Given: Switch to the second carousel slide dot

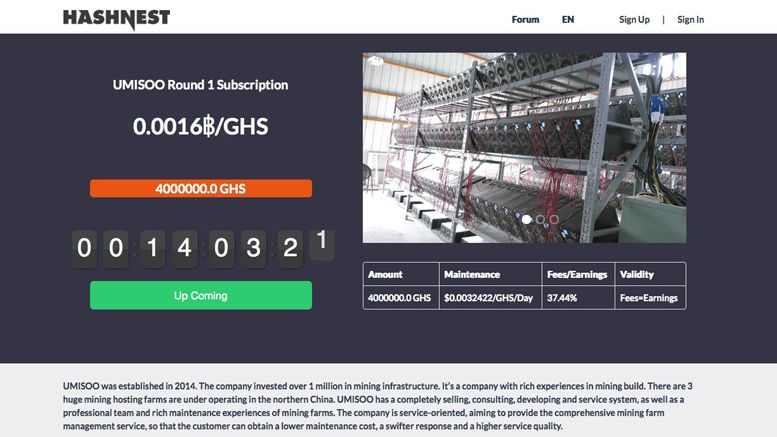Looking at the screenshot, I should [x=541, y=219].
